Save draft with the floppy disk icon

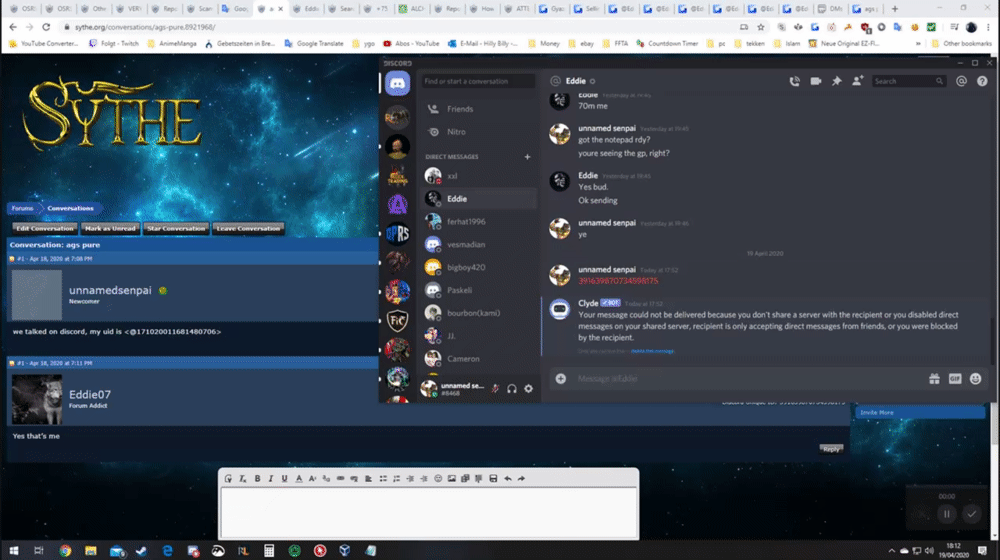pyautogui.click(x=493, y=478)
